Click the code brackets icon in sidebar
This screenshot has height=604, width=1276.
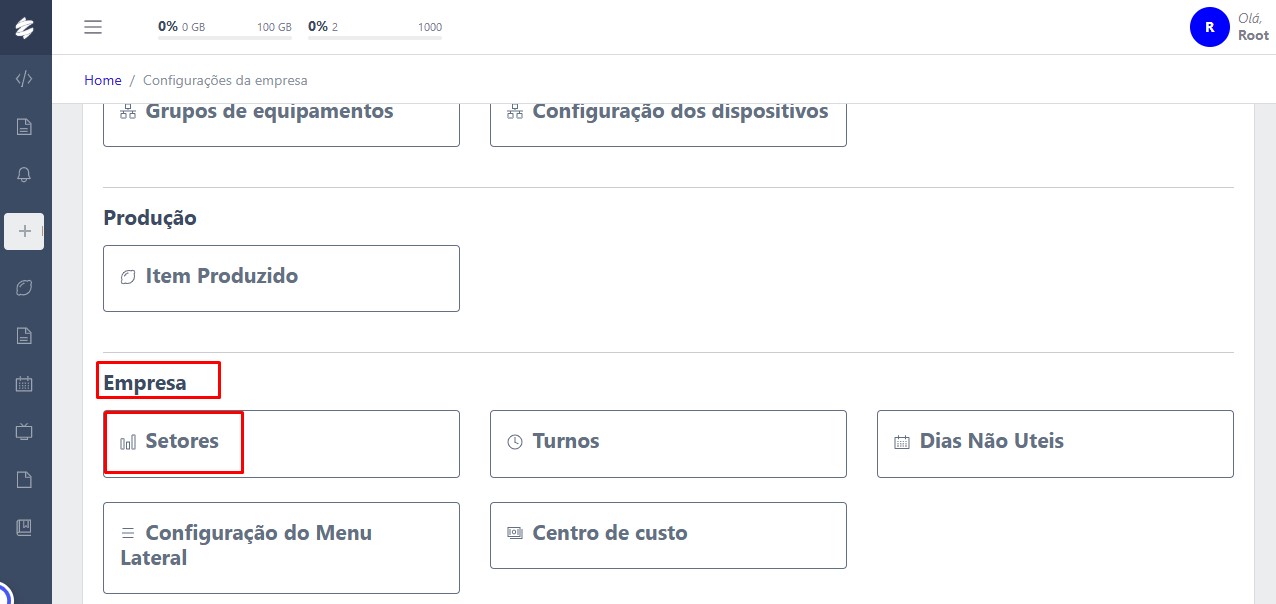click(25, 79)
